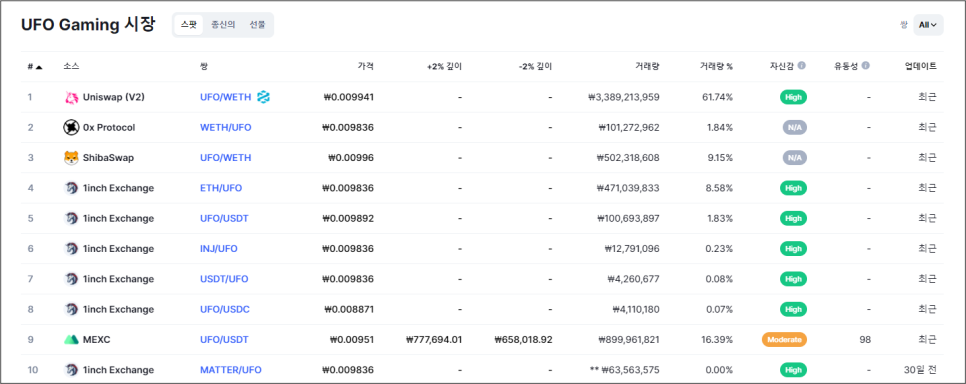Open the MATTER/UFO pair link
Image resolution: width=966 pixels, height=384 pixels.
click(x=231, y=370)
